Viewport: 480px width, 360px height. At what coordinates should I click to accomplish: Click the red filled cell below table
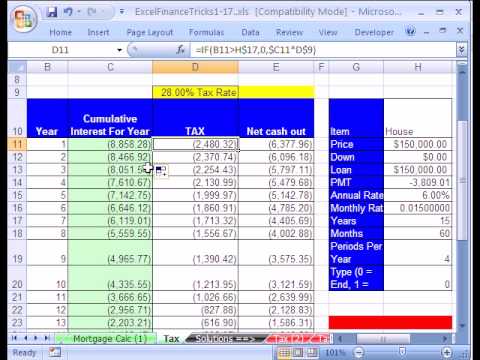click(390, 322)
